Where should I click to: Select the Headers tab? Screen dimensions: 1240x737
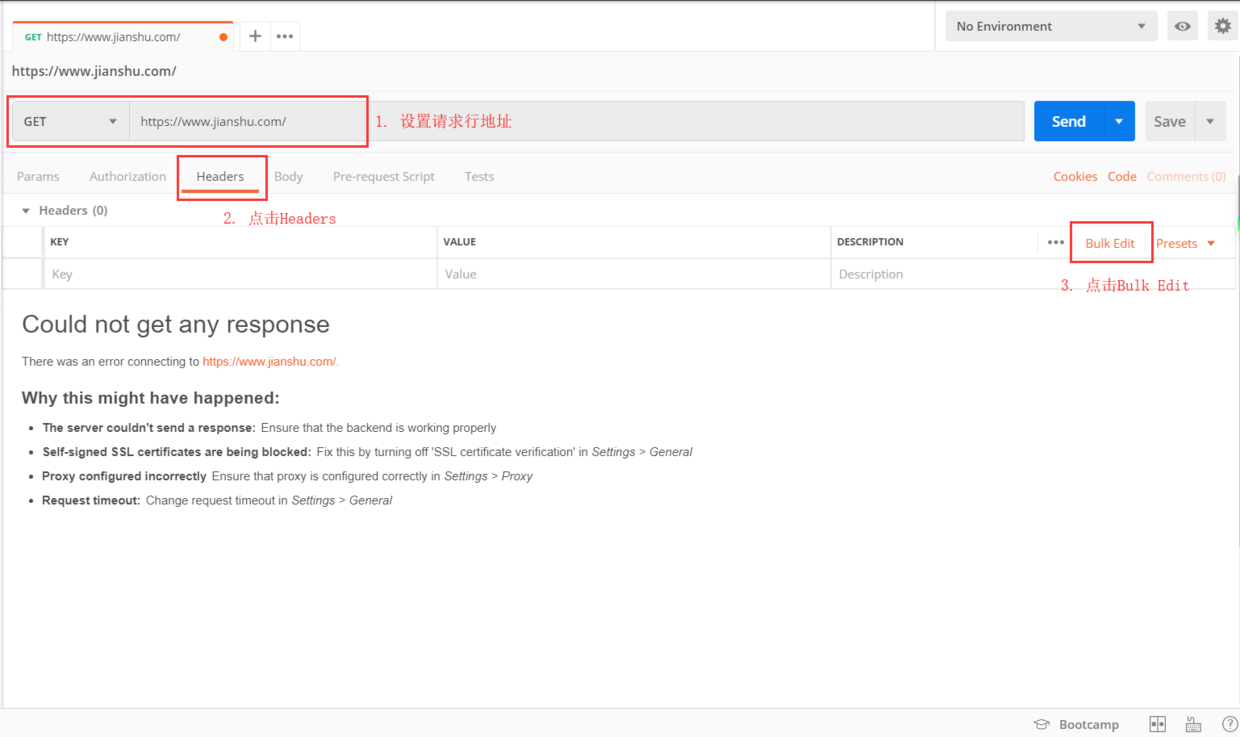(220, 176)
